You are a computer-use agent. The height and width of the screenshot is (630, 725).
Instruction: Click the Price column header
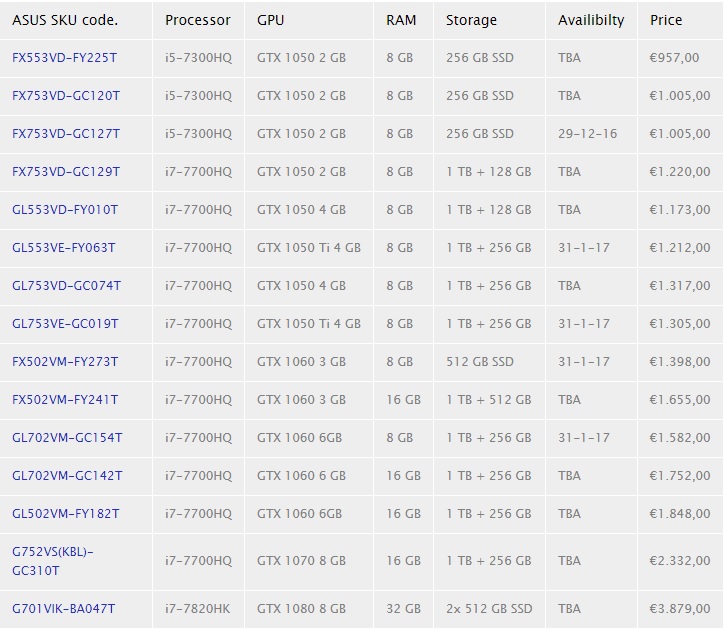coord(666,20)
